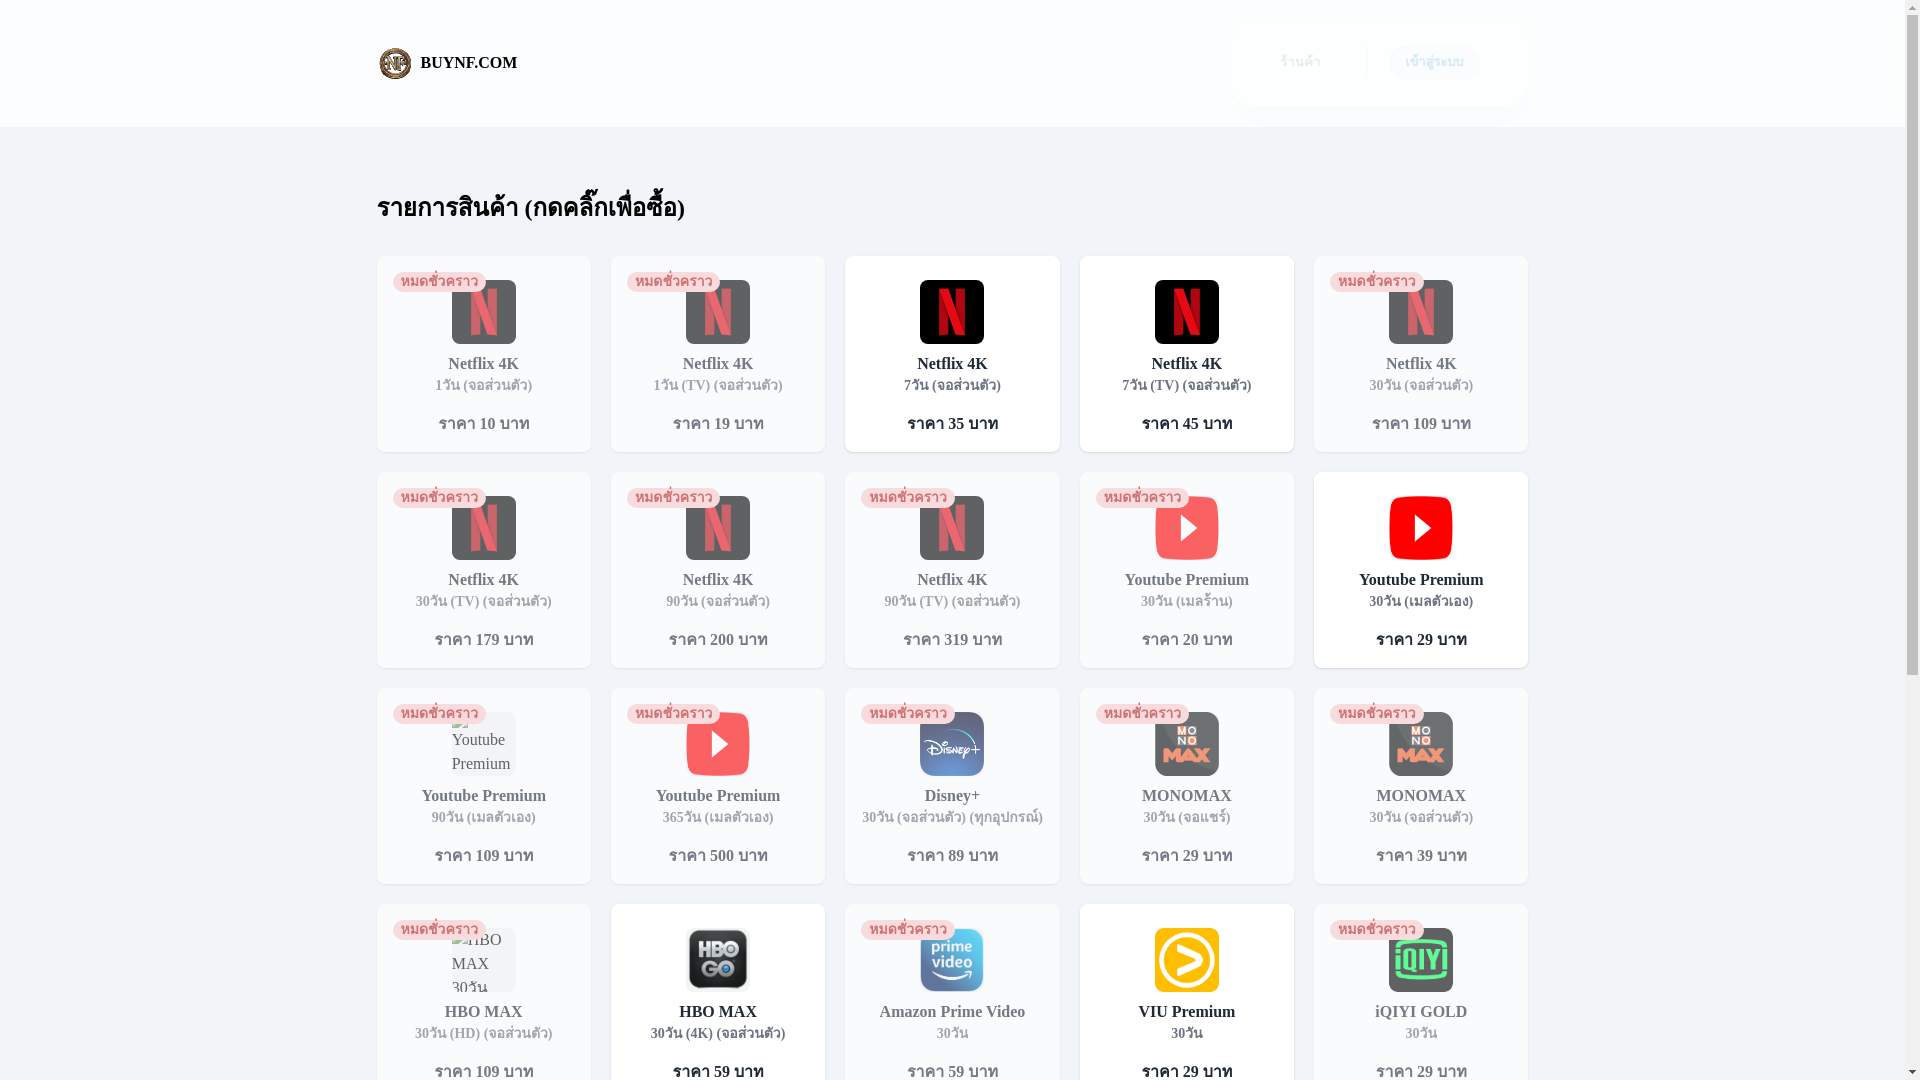
Task: Click หมดชั่วคราว badge on Disney+ card
Action: tap(908, 714)
